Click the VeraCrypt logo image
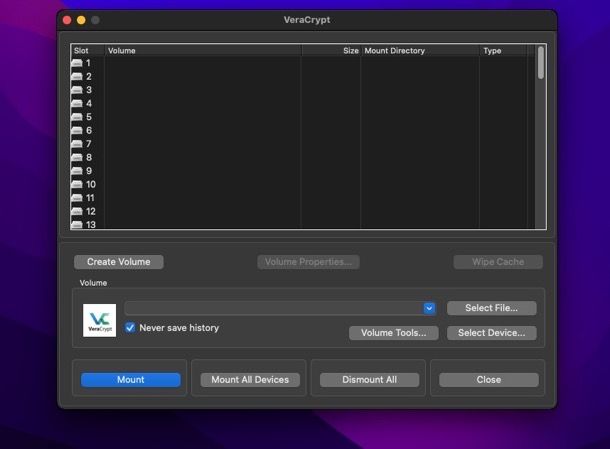The height and width of the screenshot is (449, 610). [99, 320]
